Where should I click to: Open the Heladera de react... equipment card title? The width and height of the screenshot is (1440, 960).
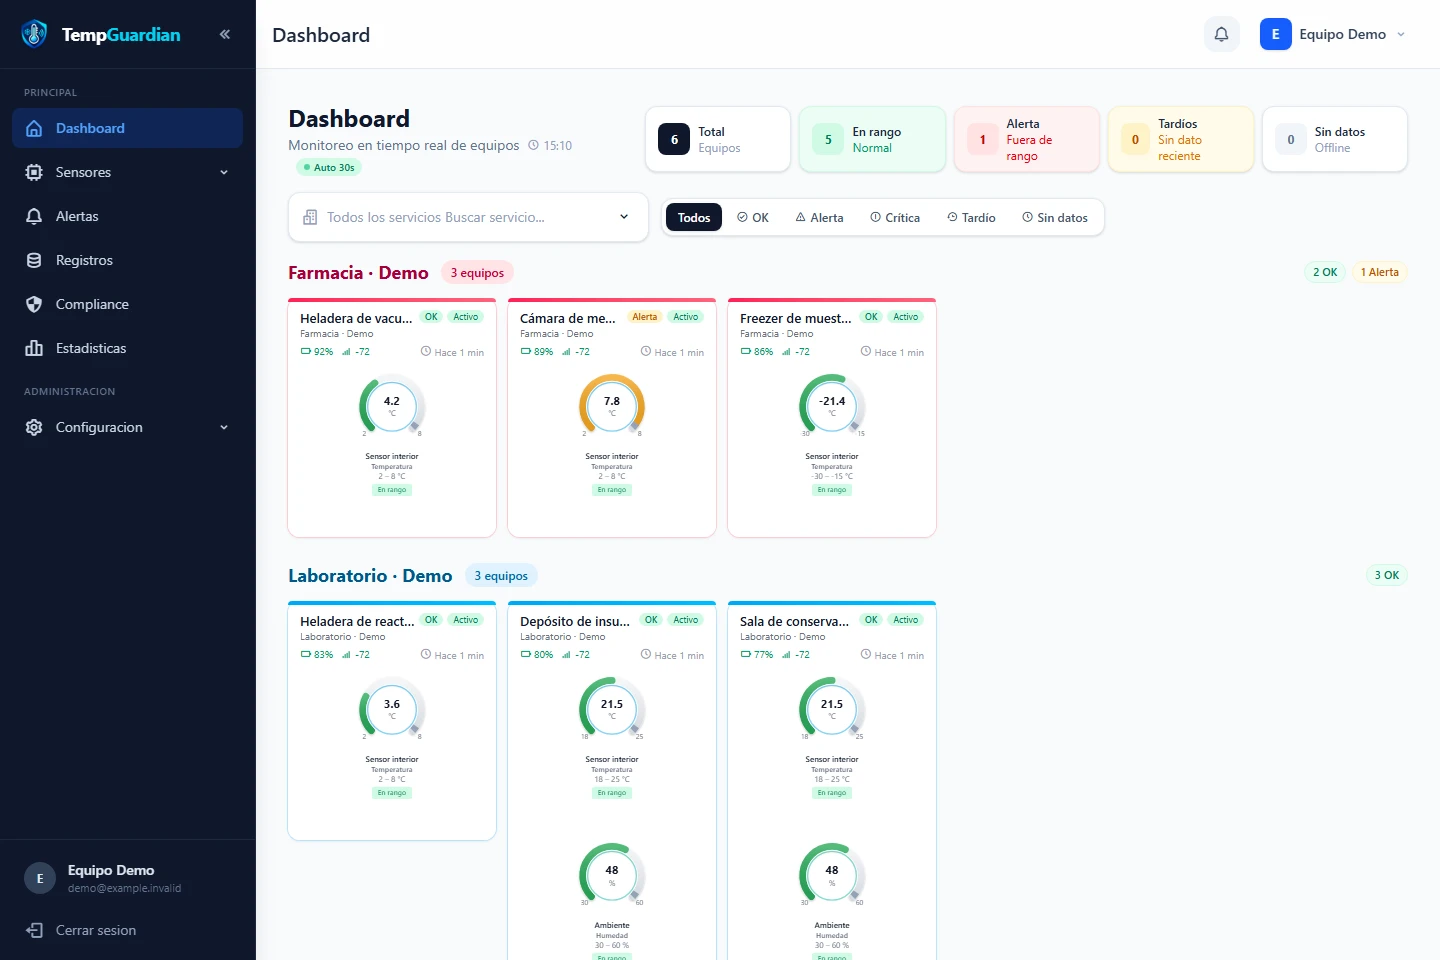click(357, 621)
